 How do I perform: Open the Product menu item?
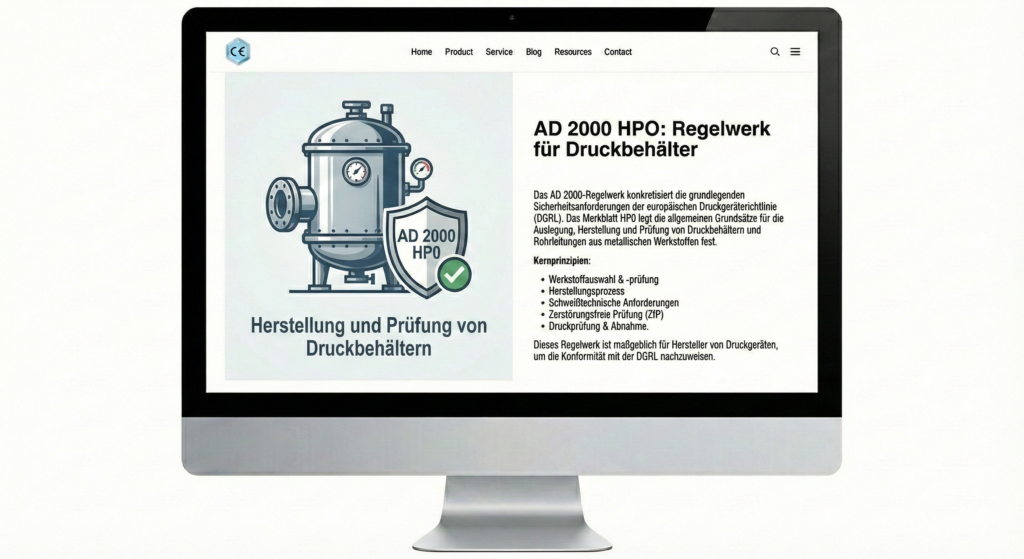click(x=459, y=52)
